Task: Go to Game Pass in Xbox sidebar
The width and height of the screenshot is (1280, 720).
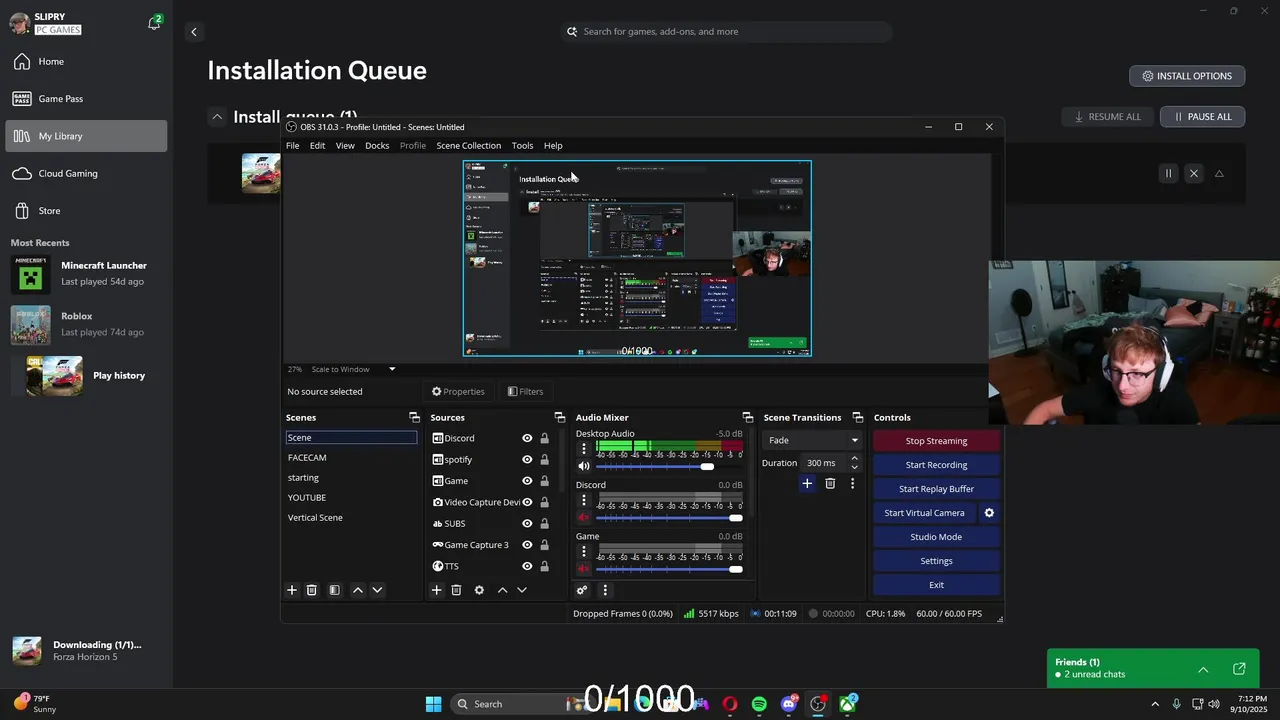Action: (x=86, y=98)
